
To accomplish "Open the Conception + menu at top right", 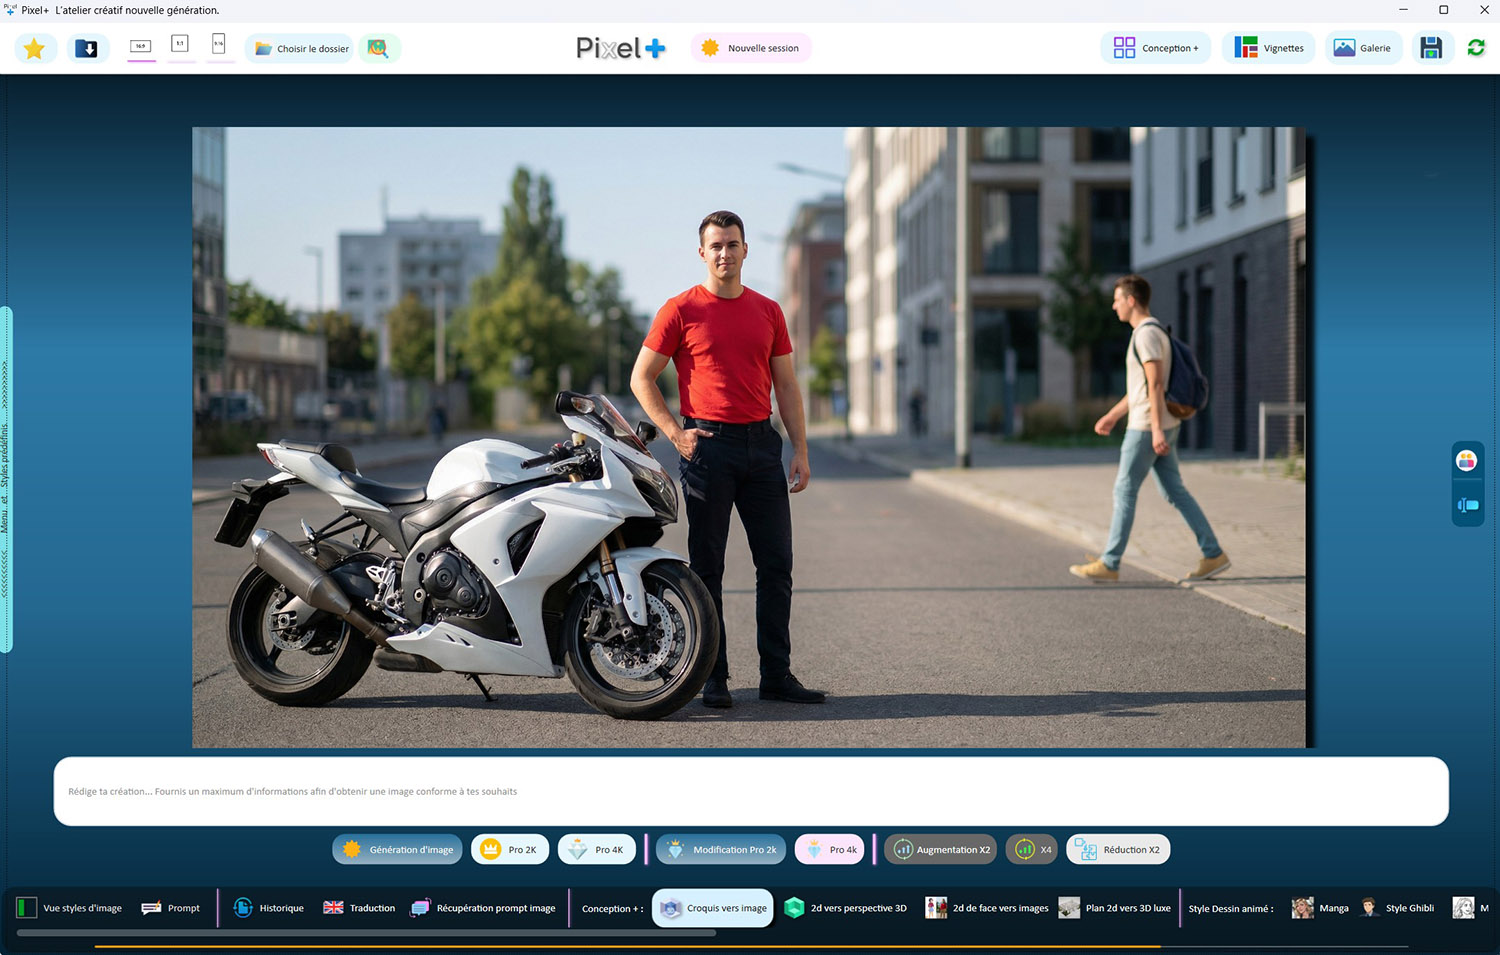I will 1156,48.
